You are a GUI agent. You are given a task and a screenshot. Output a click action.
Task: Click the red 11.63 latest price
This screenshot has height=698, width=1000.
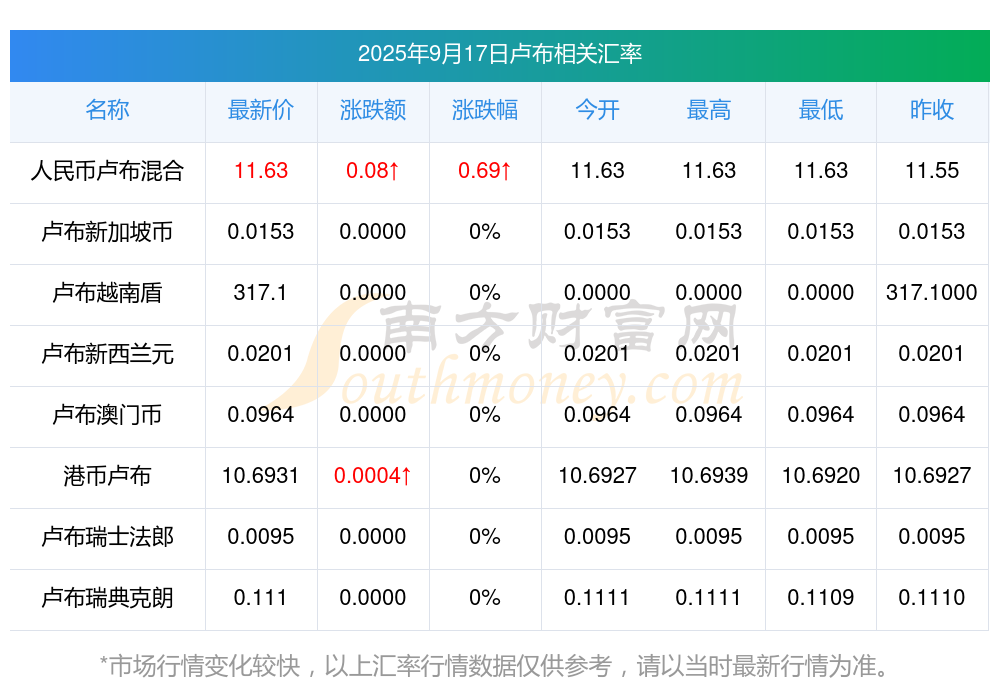click(x=261, y=171)
